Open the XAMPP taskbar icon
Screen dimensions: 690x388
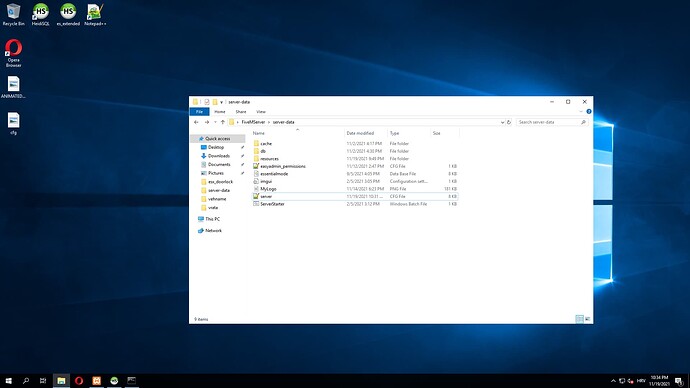pyautogui.click(x=96, y=381)
